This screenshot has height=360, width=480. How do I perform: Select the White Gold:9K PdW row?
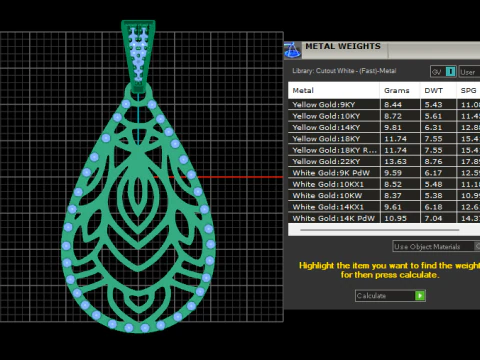click(384, 173)
